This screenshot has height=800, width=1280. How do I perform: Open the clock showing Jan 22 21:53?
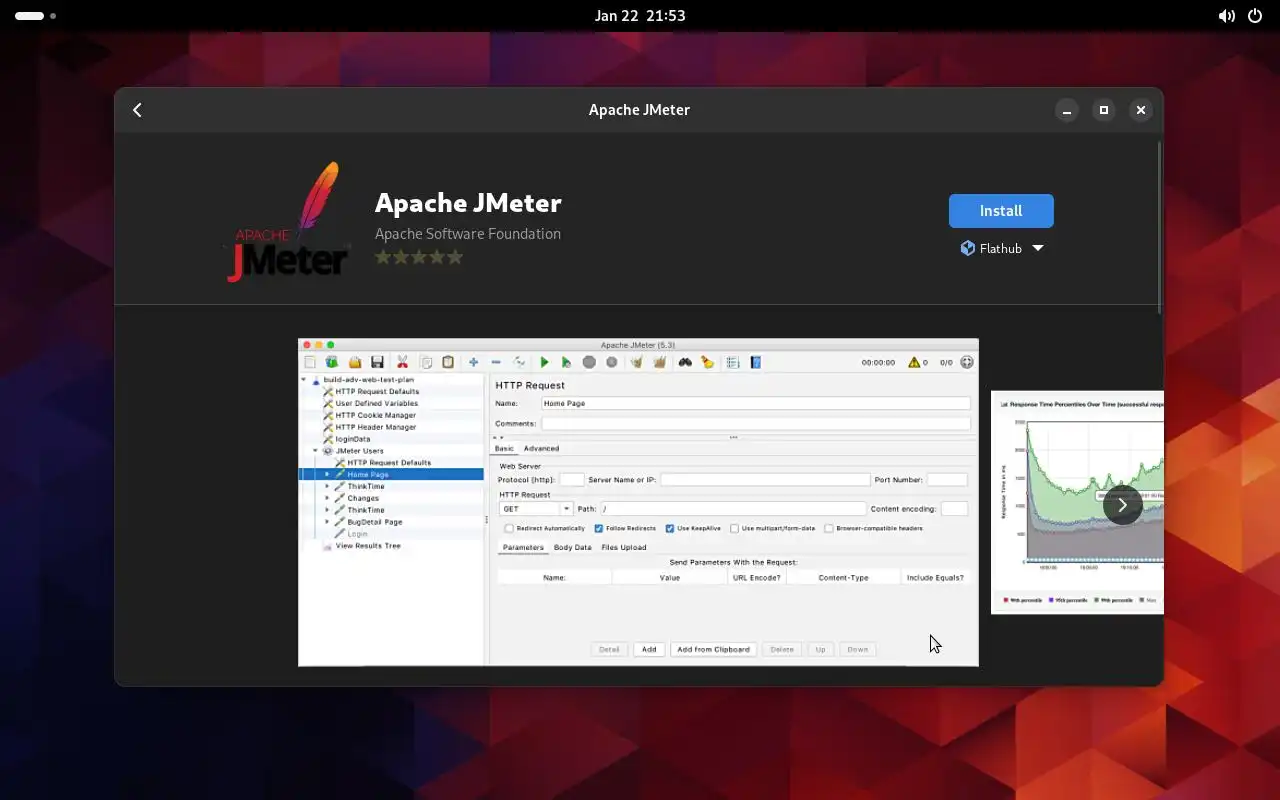(x=640, y=16)
